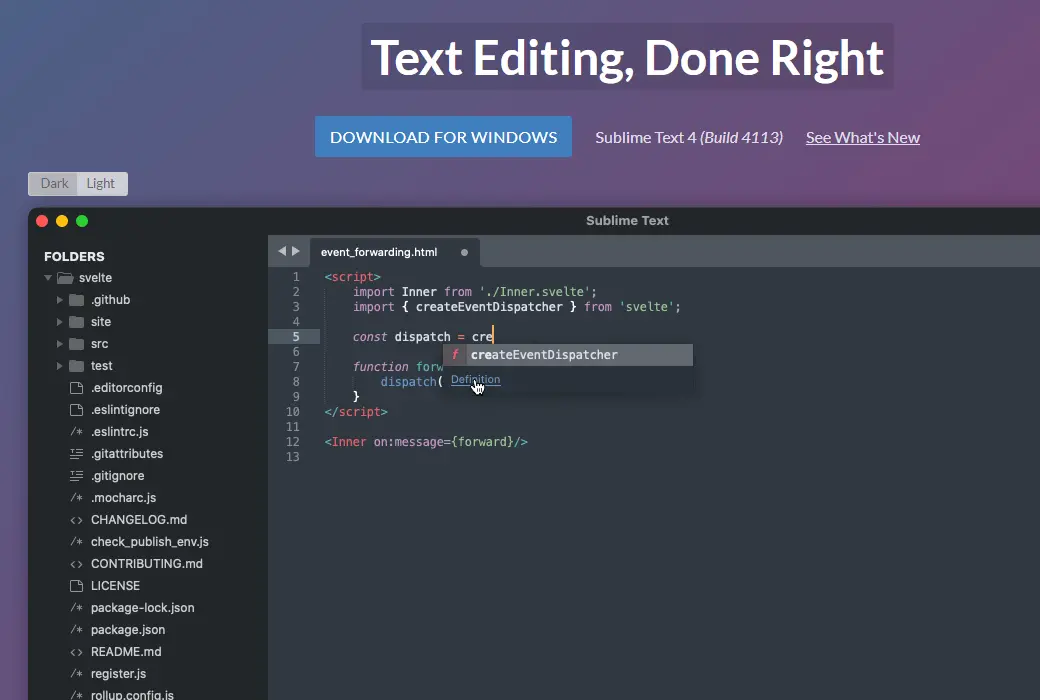Image resolution: width=1040 pixels, height=700 pixels.
Task: Switch the screenshot theme to Light
Action: click(101, 184)
